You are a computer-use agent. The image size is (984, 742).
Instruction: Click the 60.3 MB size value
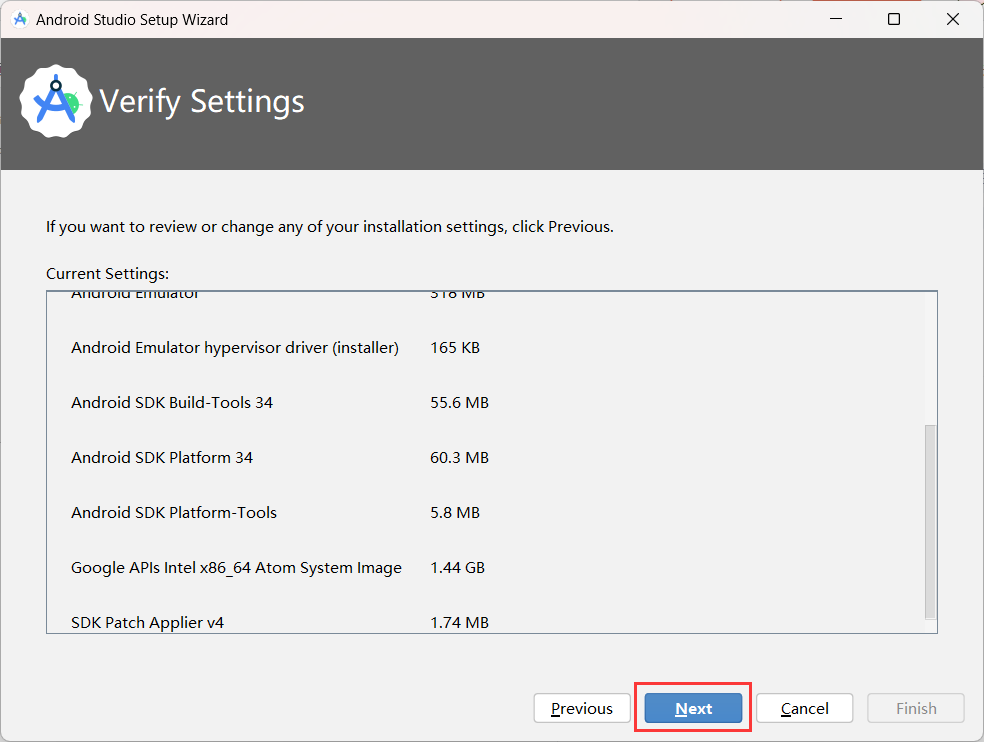[x=459, y=458]
